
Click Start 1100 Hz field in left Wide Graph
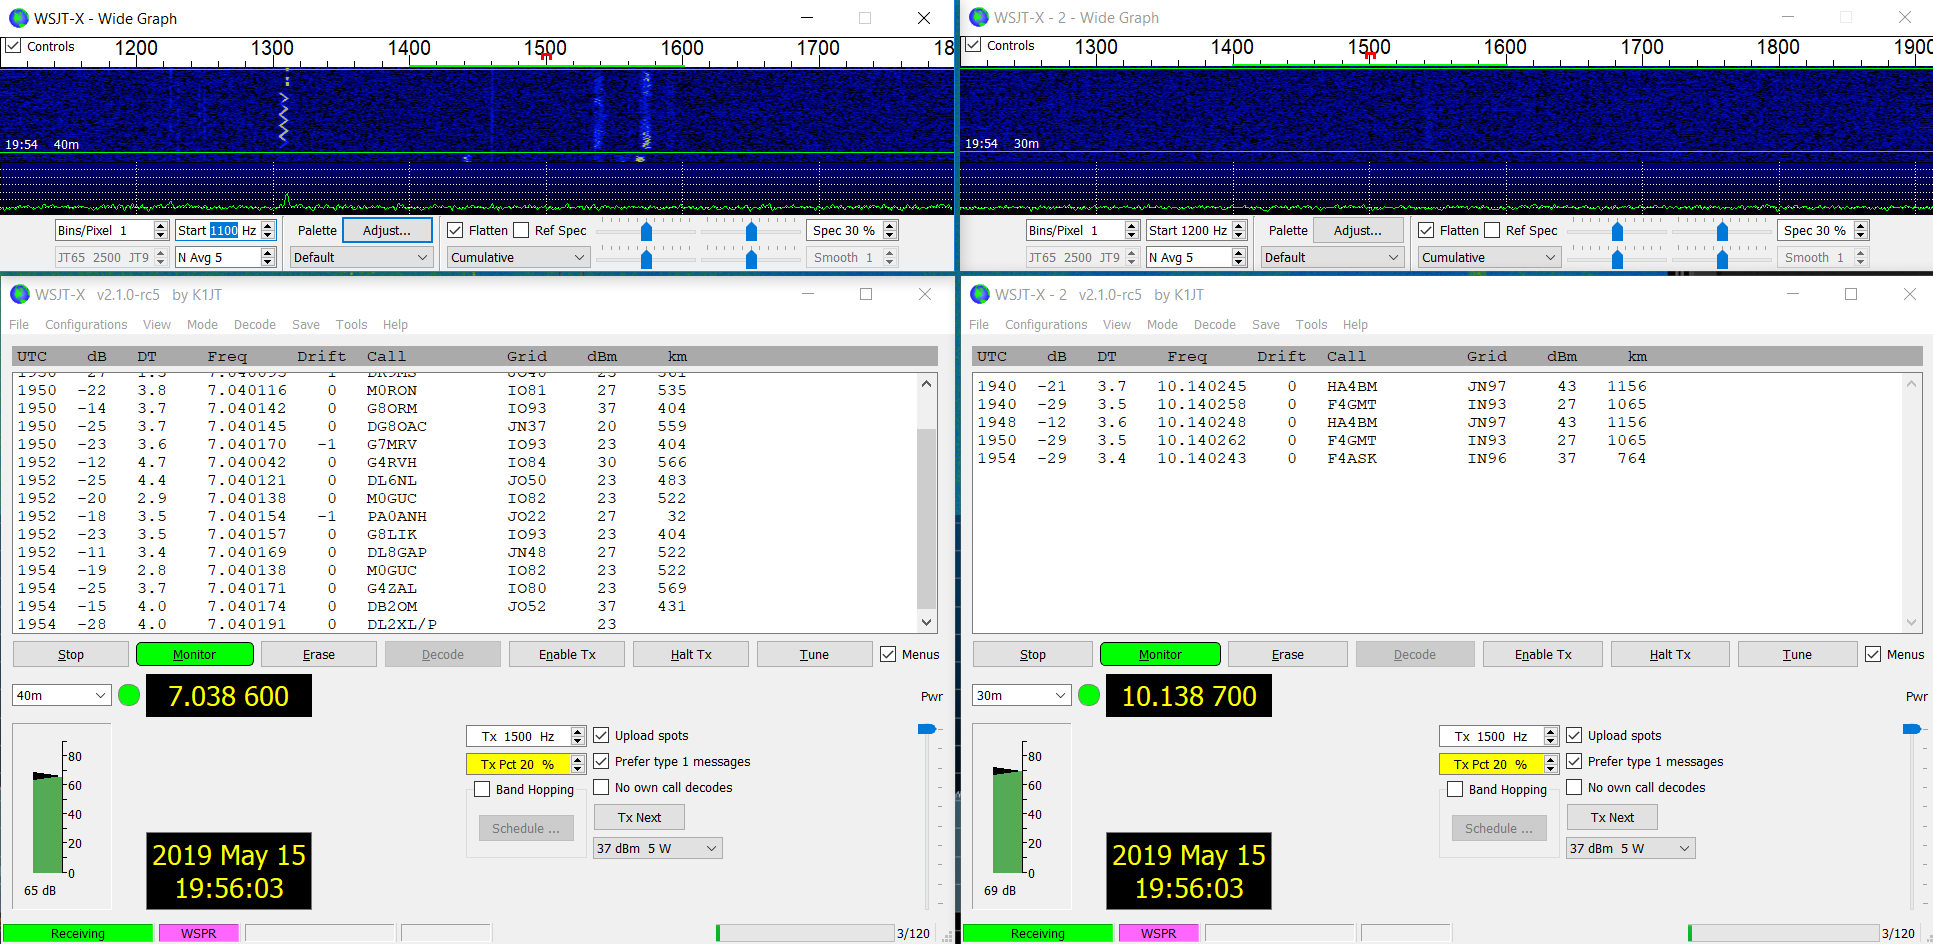point(225,230)
